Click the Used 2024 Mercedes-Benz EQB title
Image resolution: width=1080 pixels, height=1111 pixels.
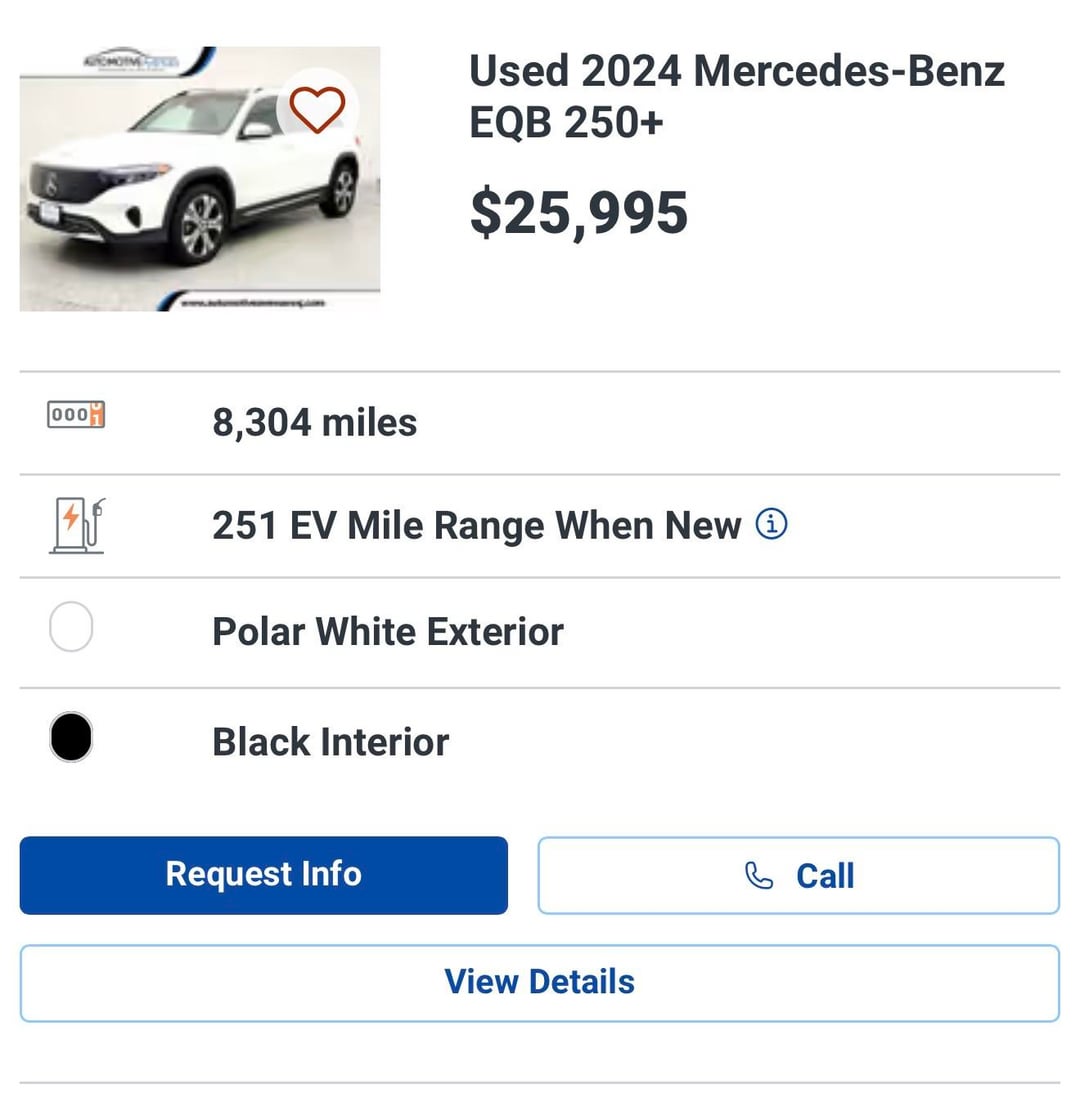pos(736,97)
